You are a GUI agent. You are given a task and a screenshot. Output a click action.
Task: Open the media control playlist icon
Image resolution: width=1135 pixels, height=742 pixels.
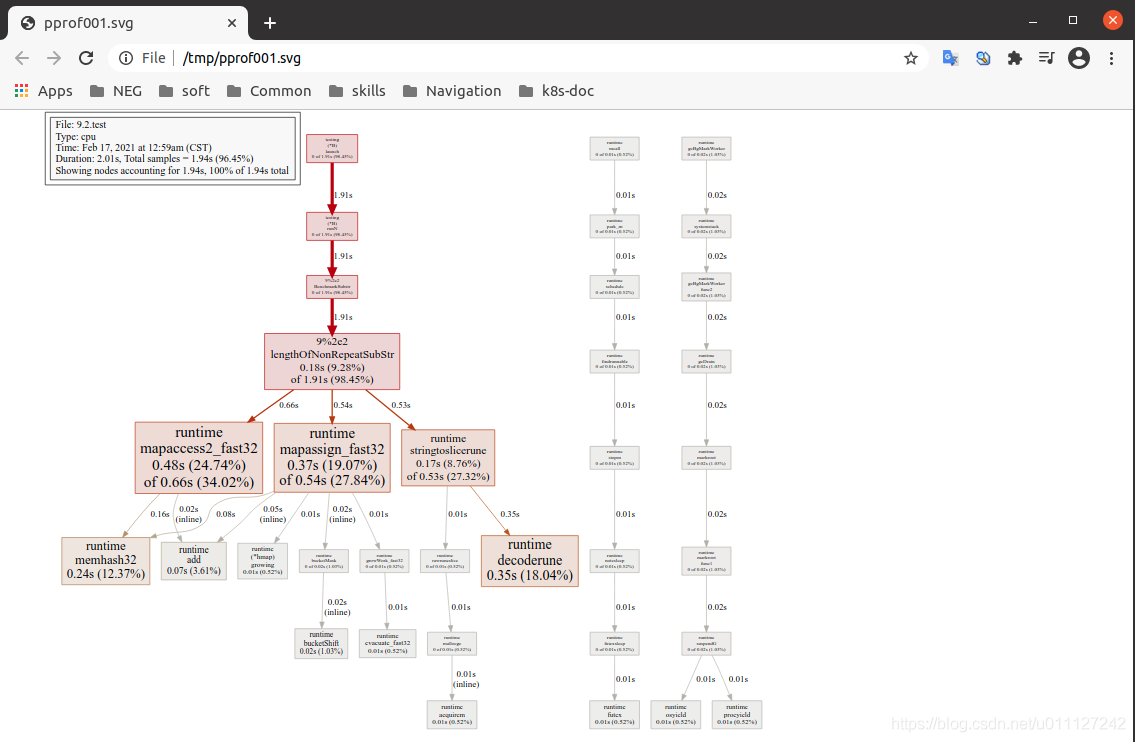coord(1047,58)
